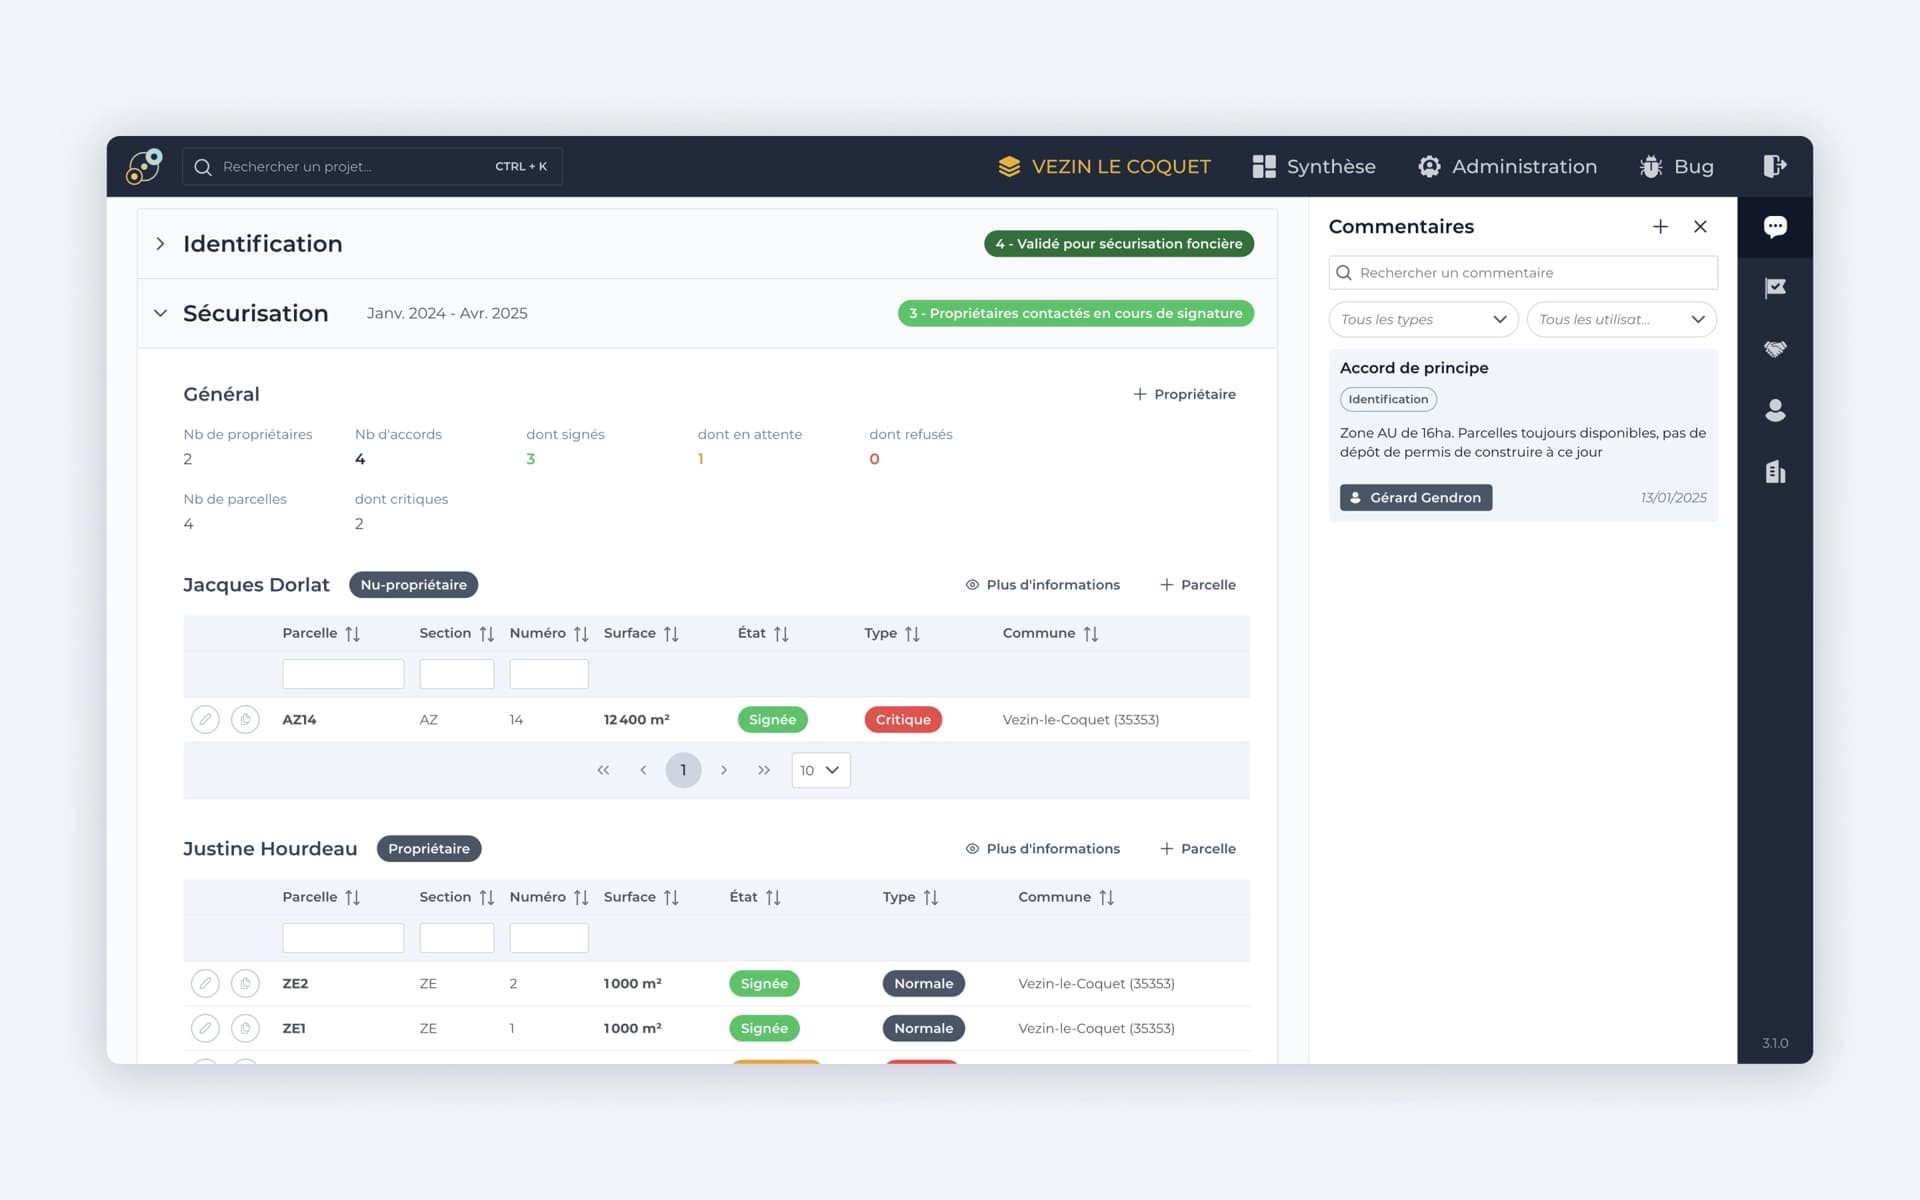The height and width of the screenshot is (1200, 1920).
Task: Open the buildings icon in the sidebar
Action: click(1775, 472)
